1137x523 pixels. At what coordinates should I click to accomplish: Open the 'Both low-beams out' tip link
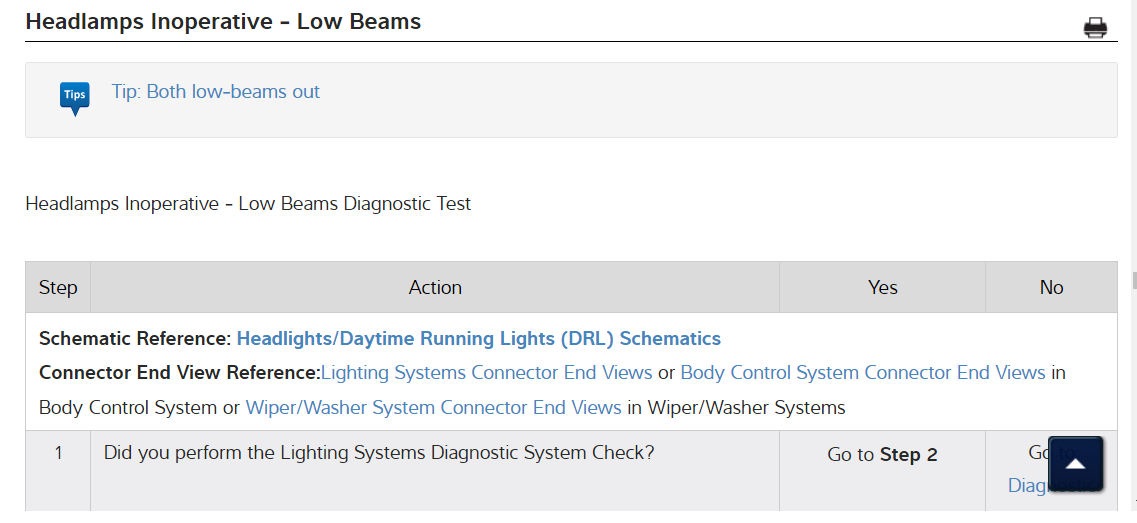tap(216, 92)
